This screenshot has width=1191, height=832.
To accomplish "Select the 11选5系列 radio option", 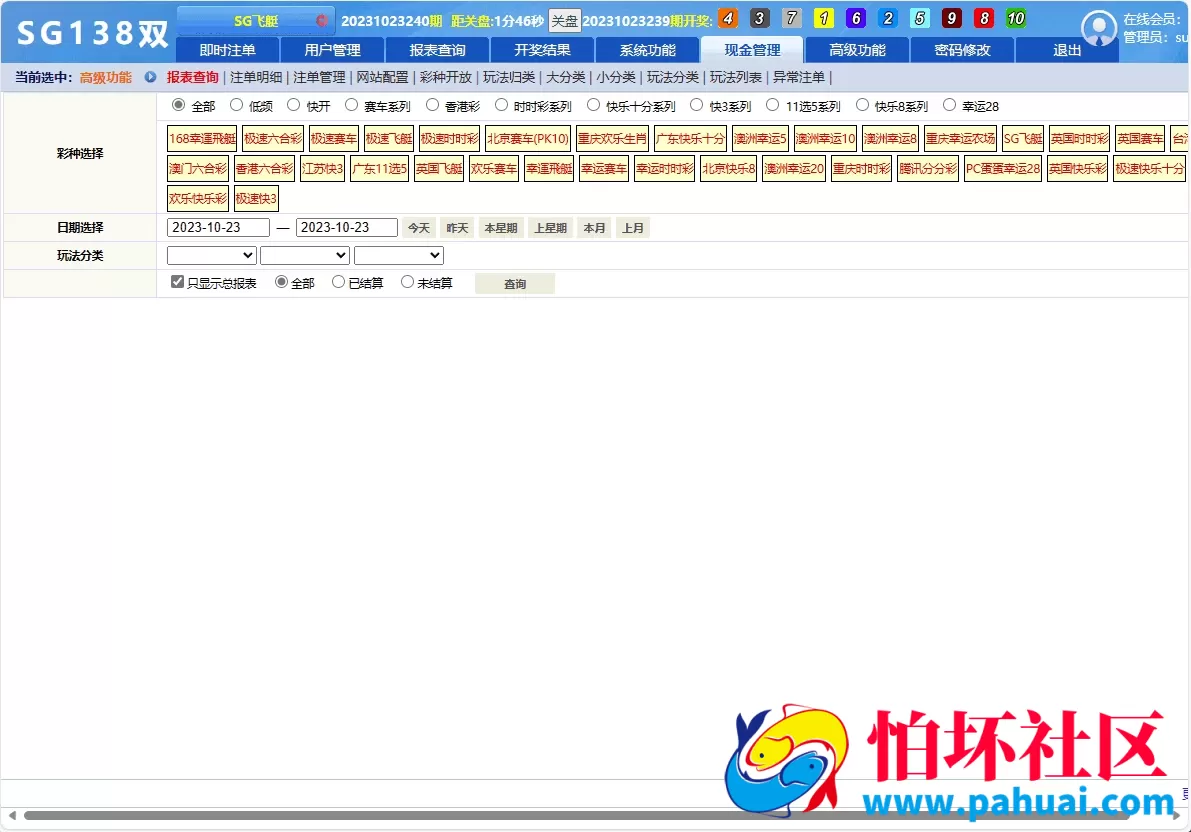I will tap(772, 105).
